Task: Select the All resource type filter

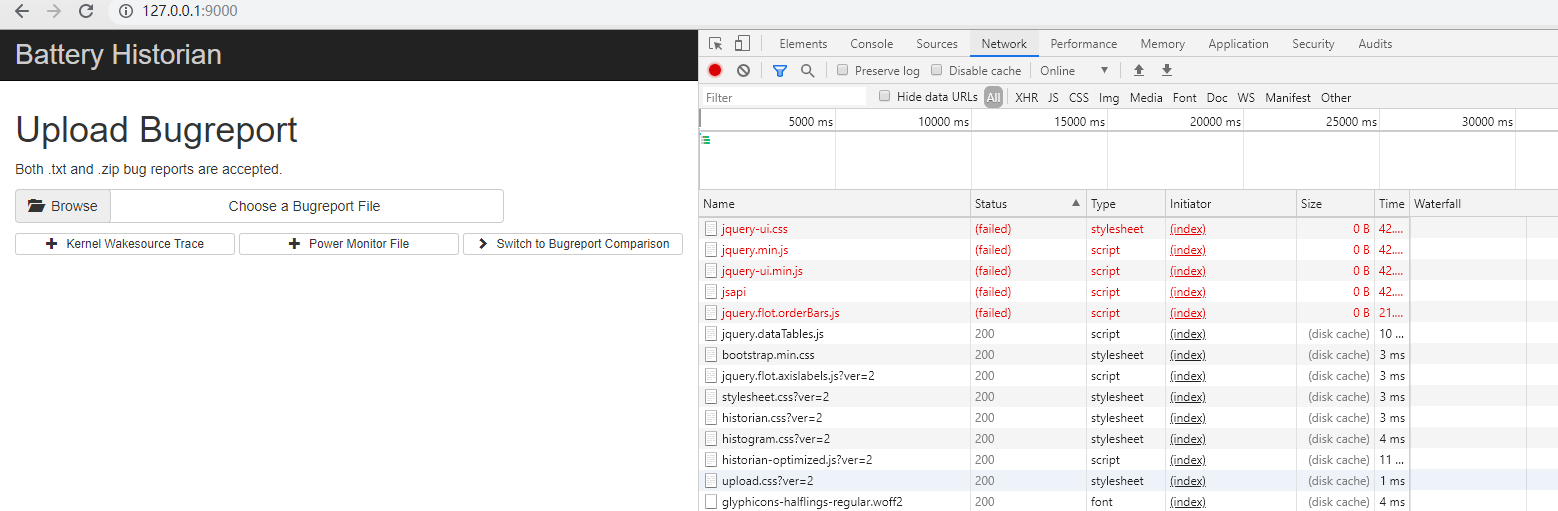Action: 993,98
